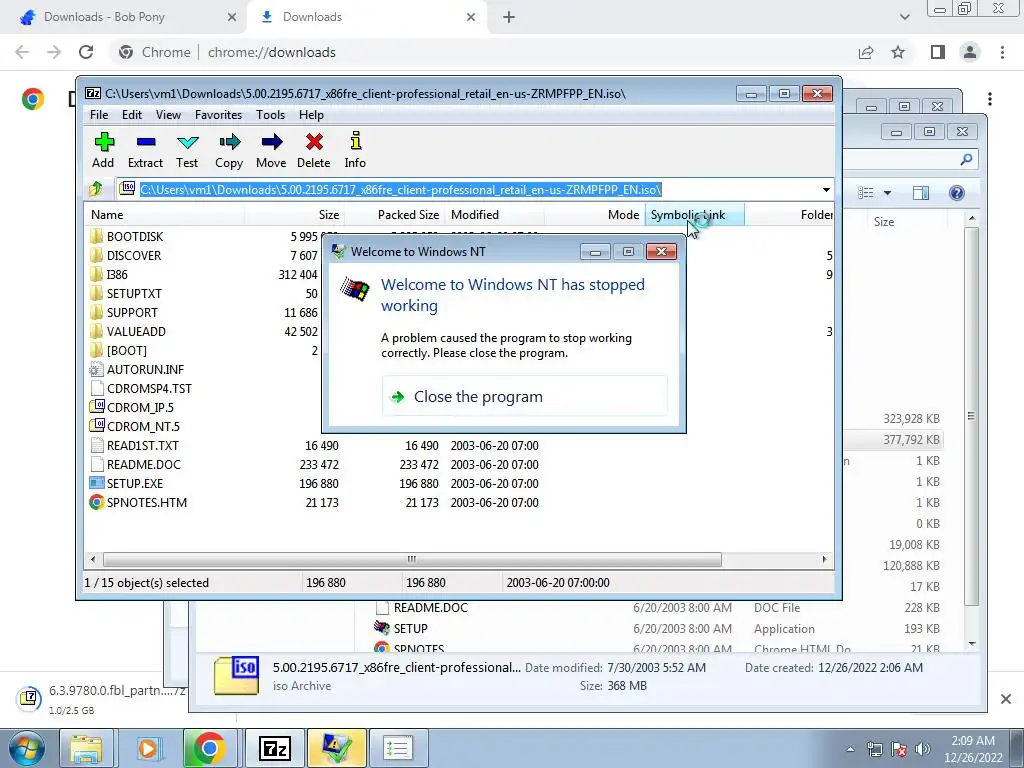The width and height of the screenshot is (1024, 768).
Task: Open the Edit menu
Action: (132, 115)
